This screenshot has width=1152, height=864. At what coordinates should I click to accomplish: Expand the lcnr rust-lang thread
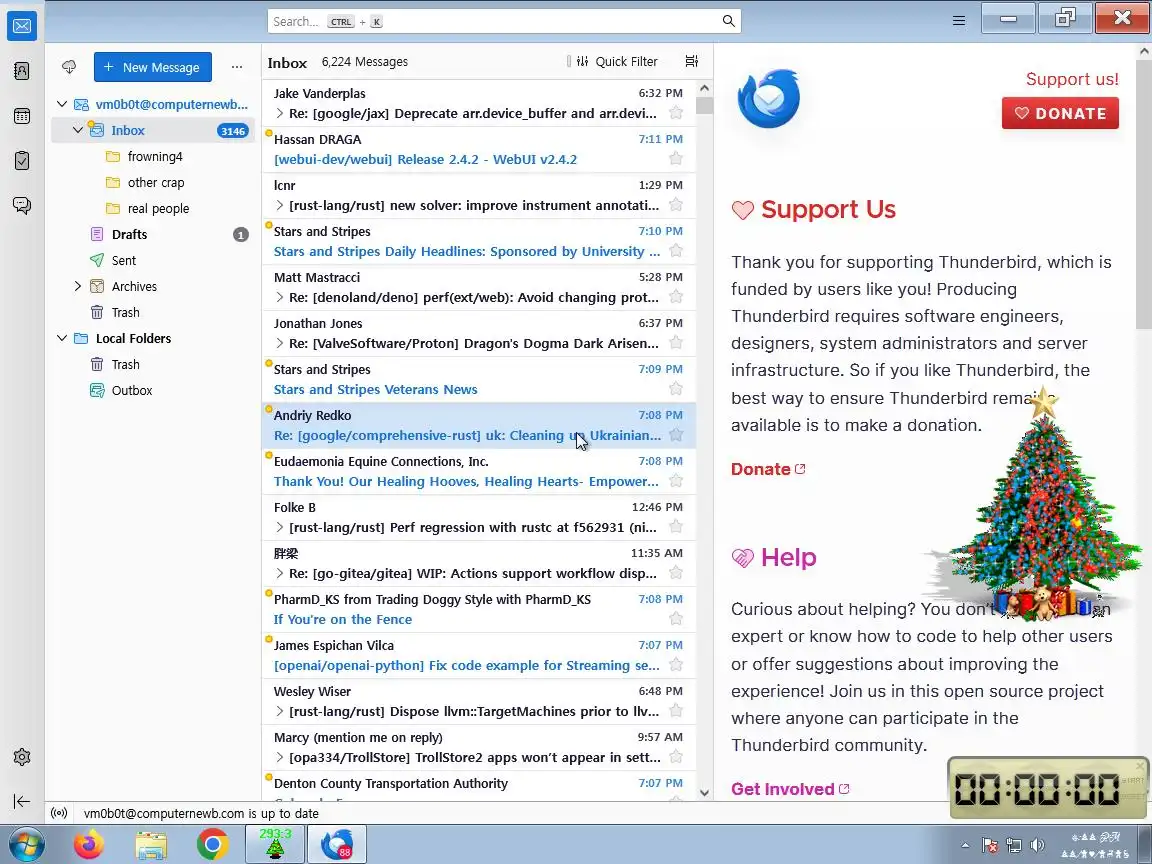(279, 205)
